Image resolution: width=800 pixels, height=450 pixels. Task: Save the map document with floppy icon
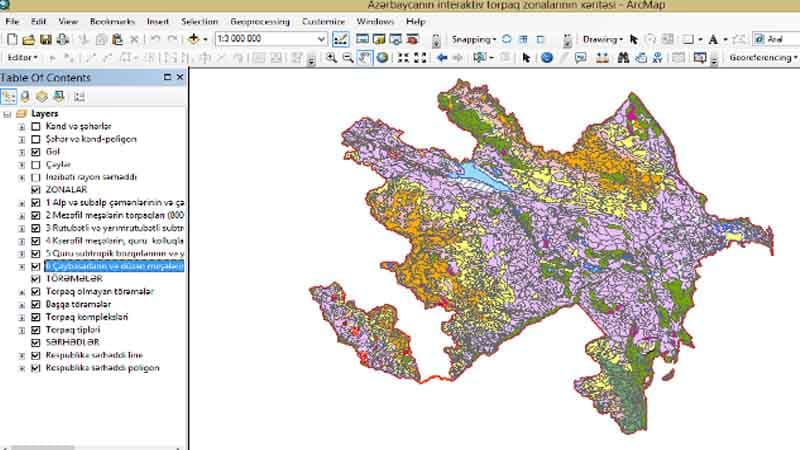tap(46, 39)
